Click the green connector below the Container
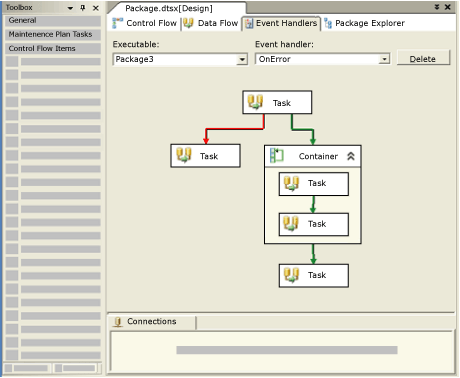The image size is (460, 378). [313, 254]
